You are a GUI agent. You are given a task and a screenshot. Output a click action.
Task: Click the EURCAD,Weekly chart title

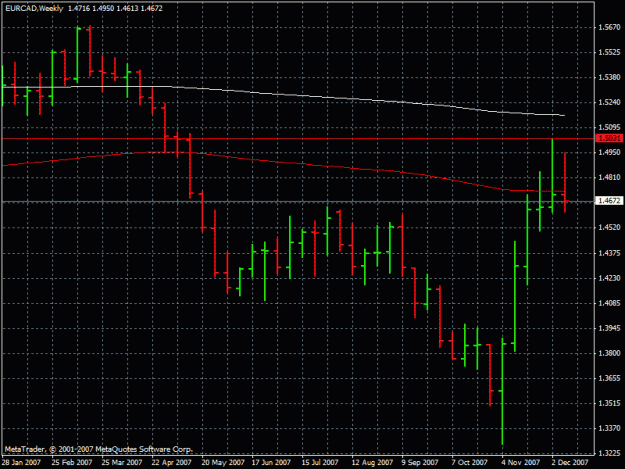pyautogui.click(x=34, y=8)
